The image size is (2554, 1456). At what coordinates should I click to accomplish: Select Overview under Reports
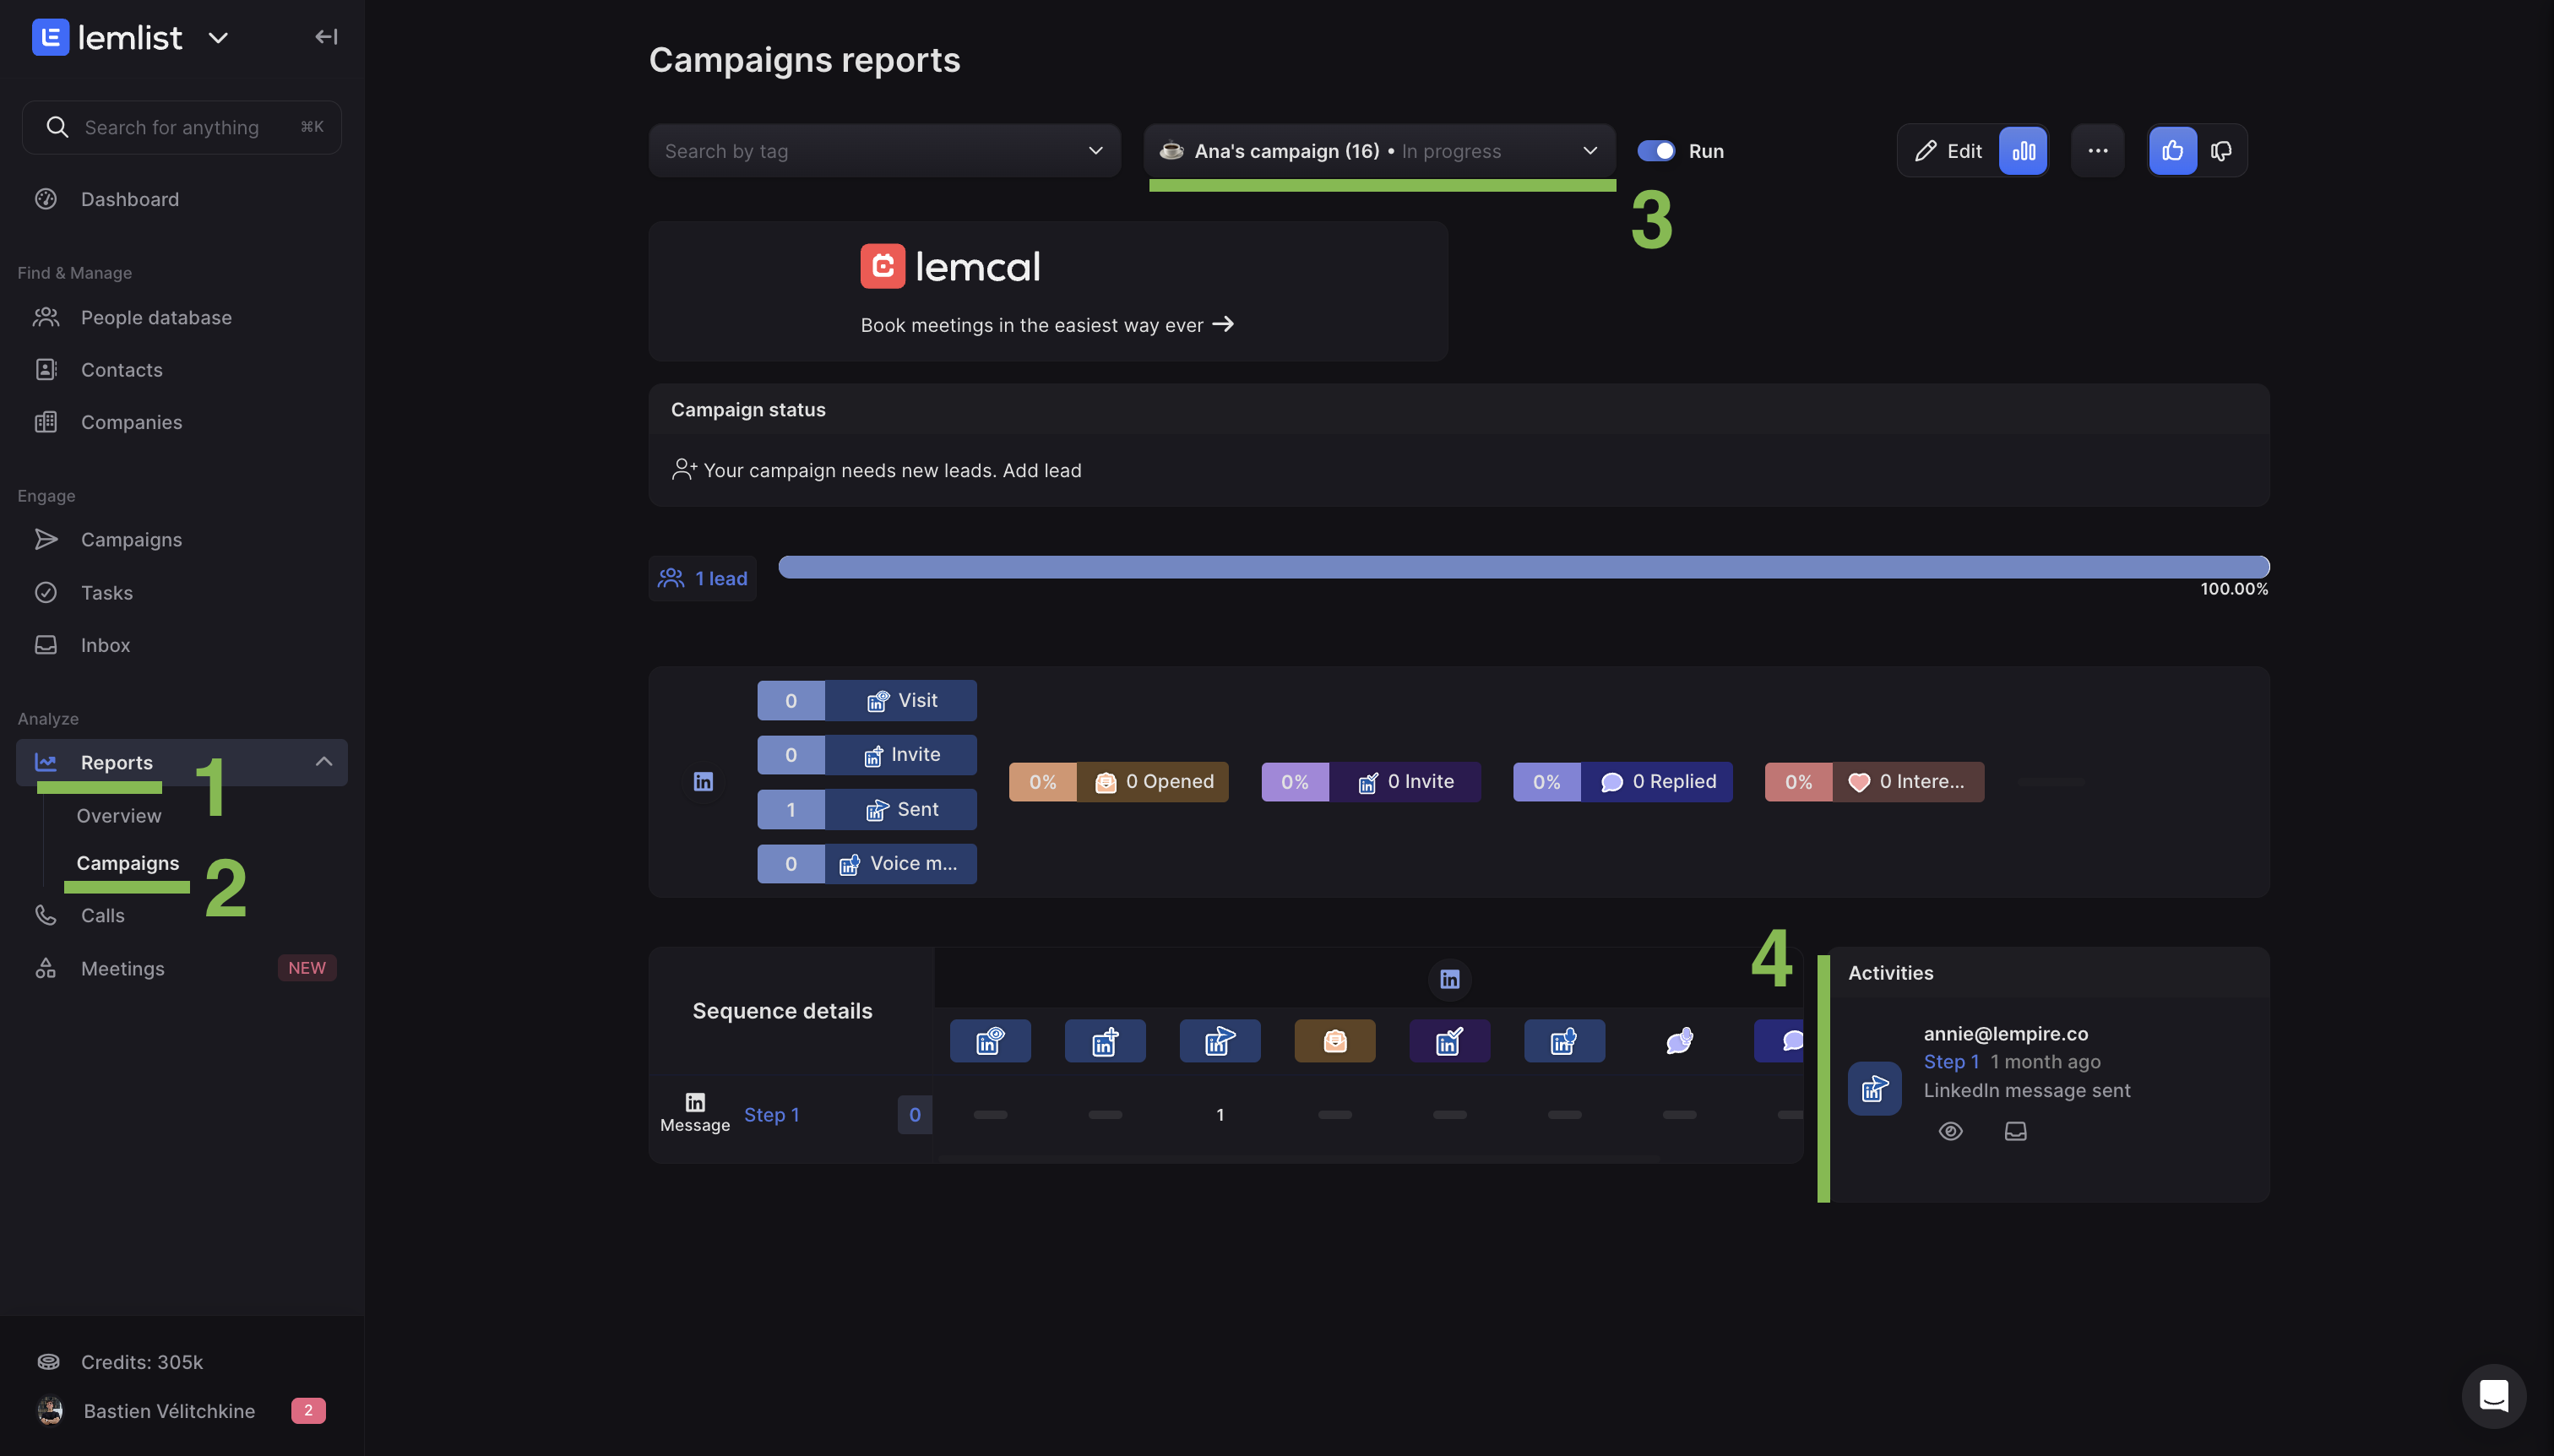[x=119, y=816]
